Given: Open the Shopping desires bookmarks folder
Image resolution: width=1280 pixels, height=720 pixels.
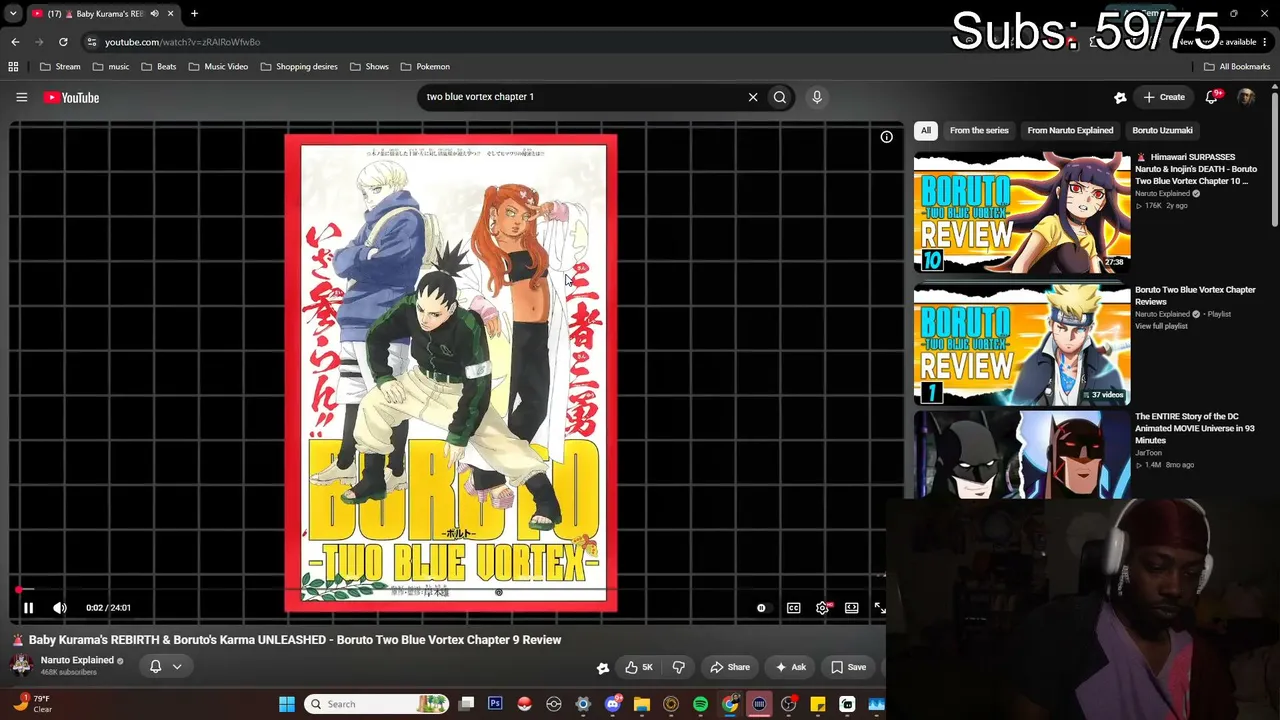Looking at the screenshot, I should click(x=299, y=67).
